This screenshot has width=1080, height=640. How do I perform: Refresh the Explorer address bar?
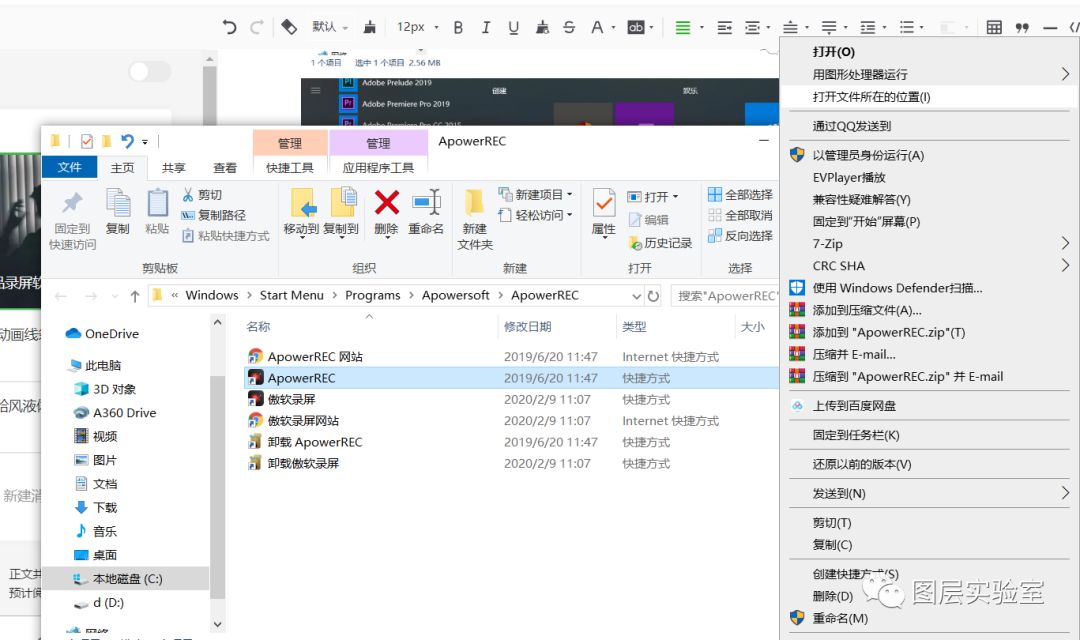pos(654,296)
